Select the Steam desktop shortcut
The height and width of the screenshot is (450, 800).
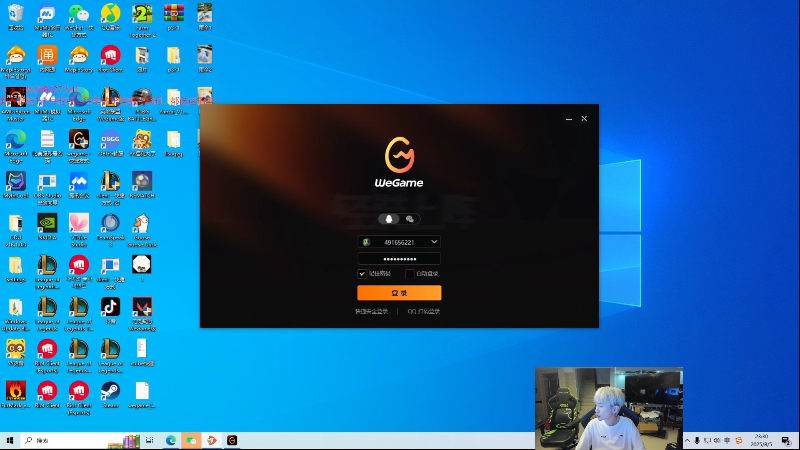(x=111, y=394)
